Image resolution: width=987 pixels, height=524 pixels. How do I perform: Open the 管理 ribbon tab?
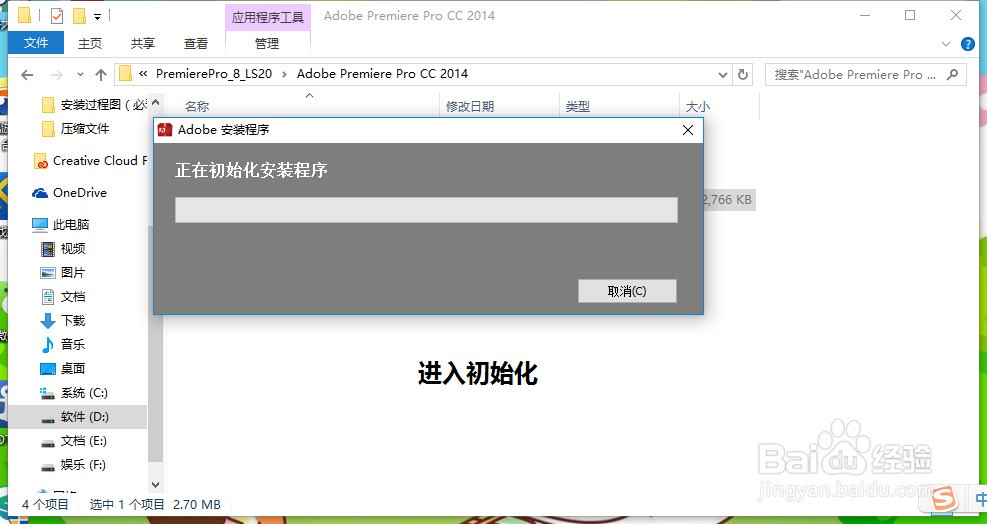[x=267, y=43]
